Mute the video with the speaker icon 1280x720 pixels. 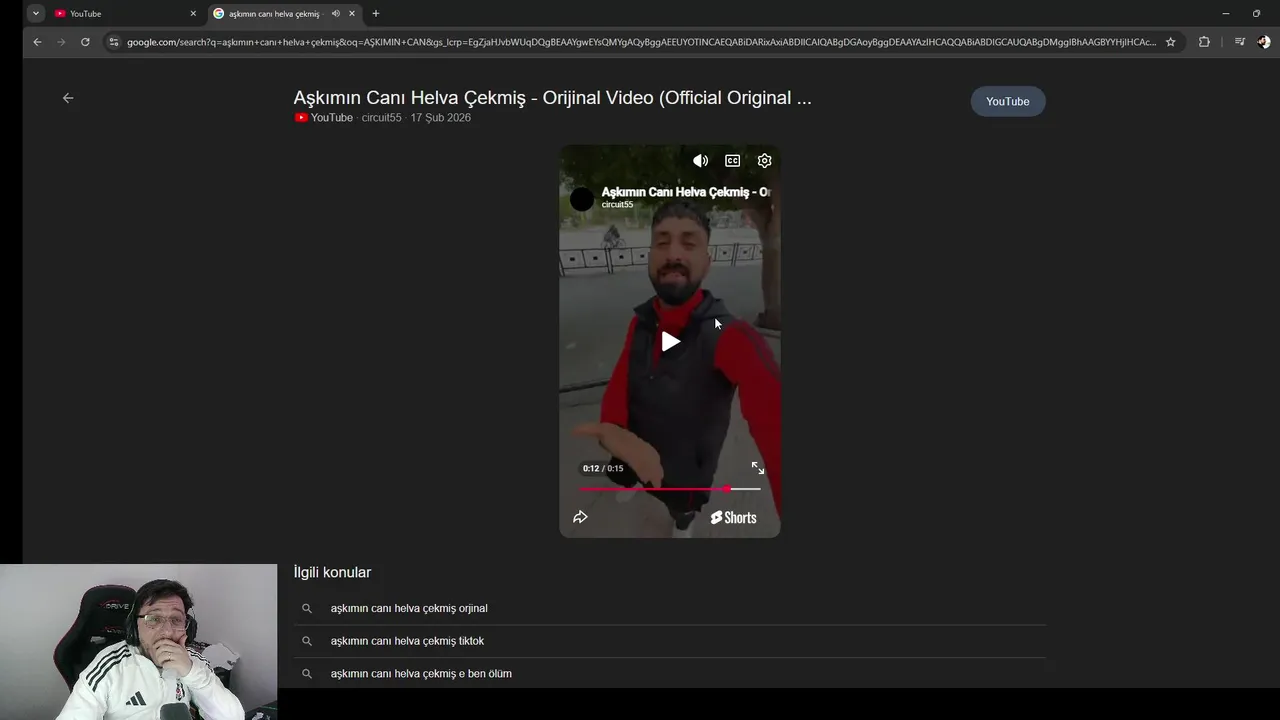pyautogui.click(x=700, y=161)
